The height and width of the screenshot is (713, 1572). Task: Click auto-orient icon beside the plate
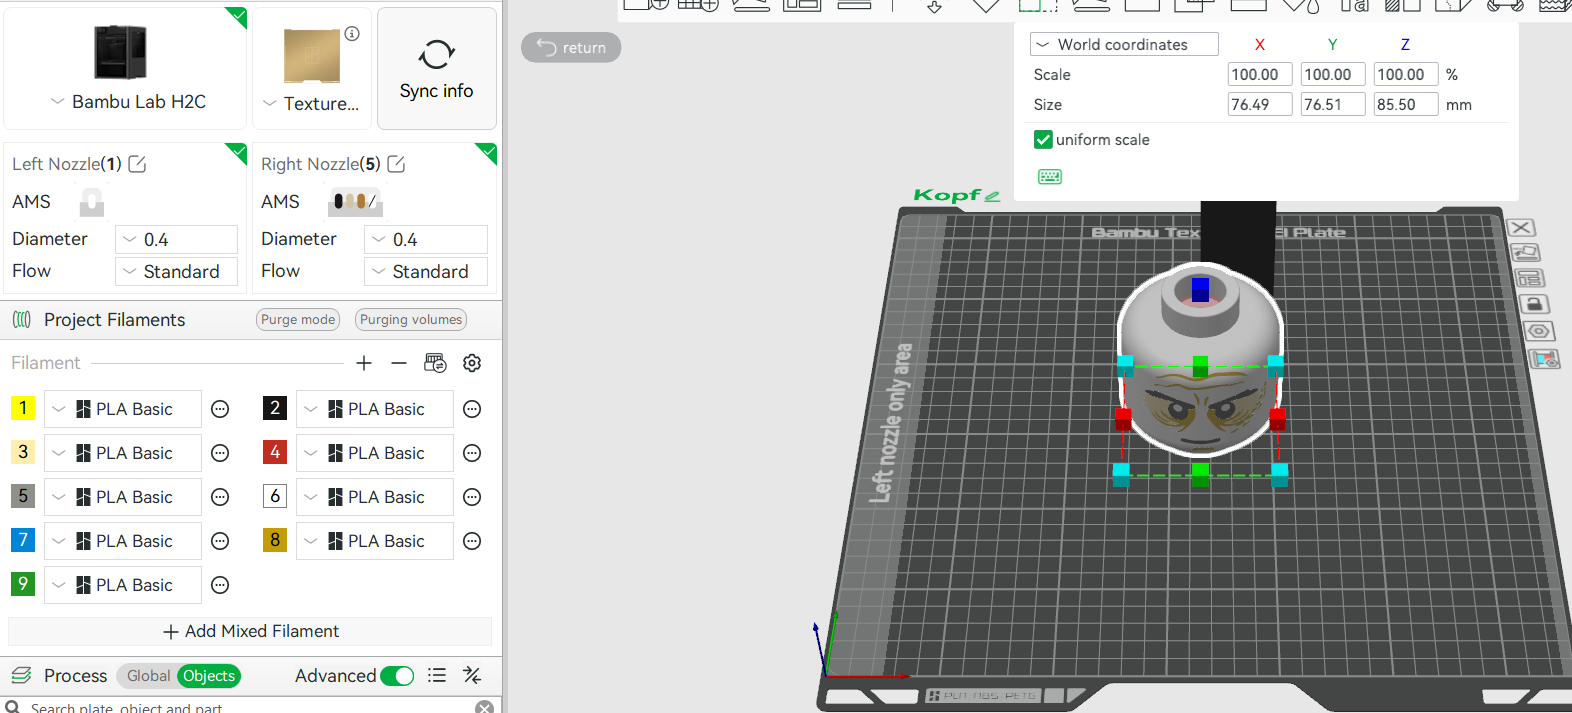pos(1525,253)
